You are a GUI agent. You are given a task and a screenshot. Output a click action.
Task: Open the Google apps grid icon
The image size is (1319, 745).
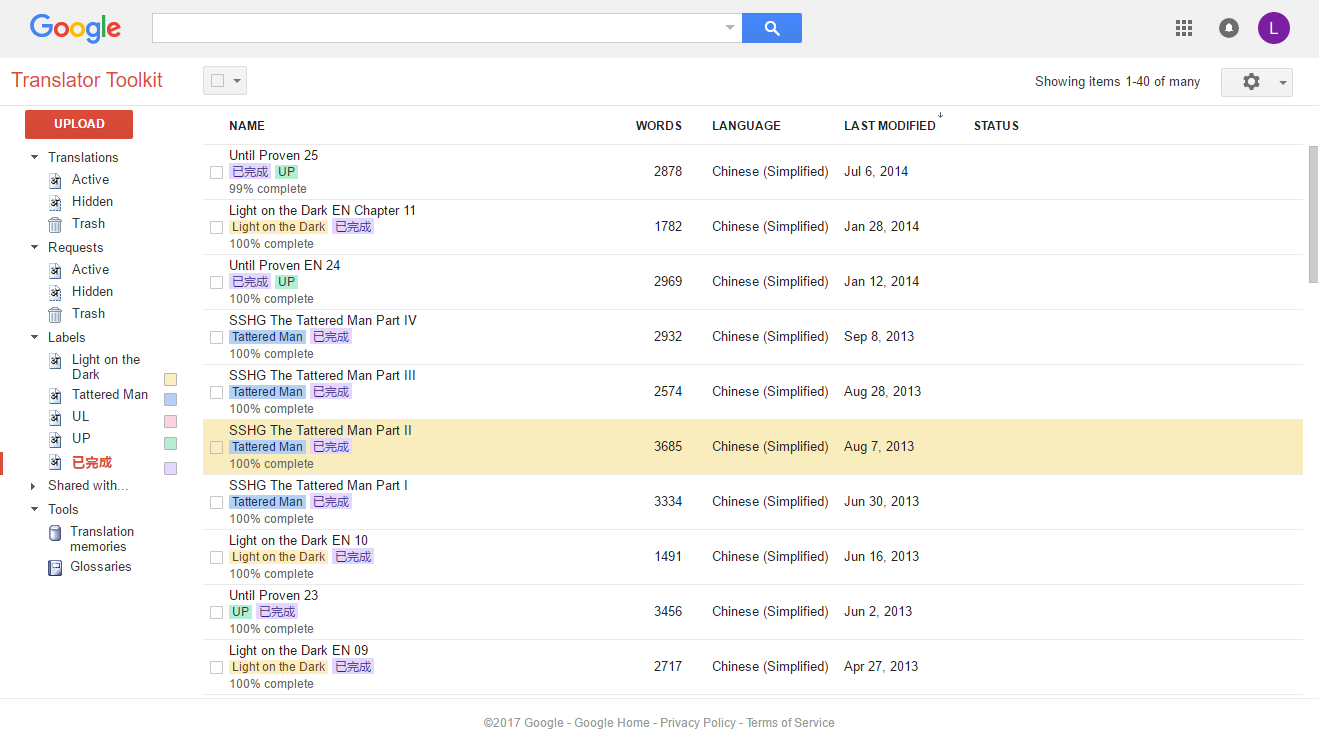pyautogui.click(x=1184, y=28)
